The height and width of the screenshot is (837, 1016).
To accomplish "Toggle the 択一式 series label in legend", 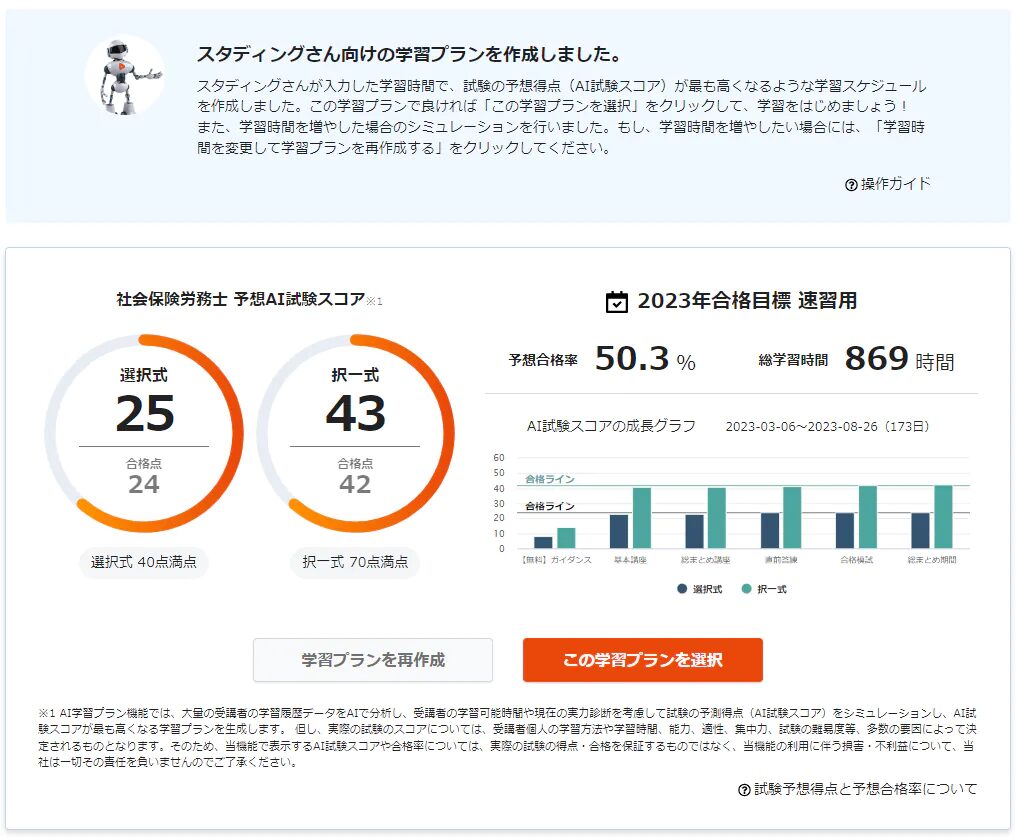I will pyautogui.click(x=772, y=590).
